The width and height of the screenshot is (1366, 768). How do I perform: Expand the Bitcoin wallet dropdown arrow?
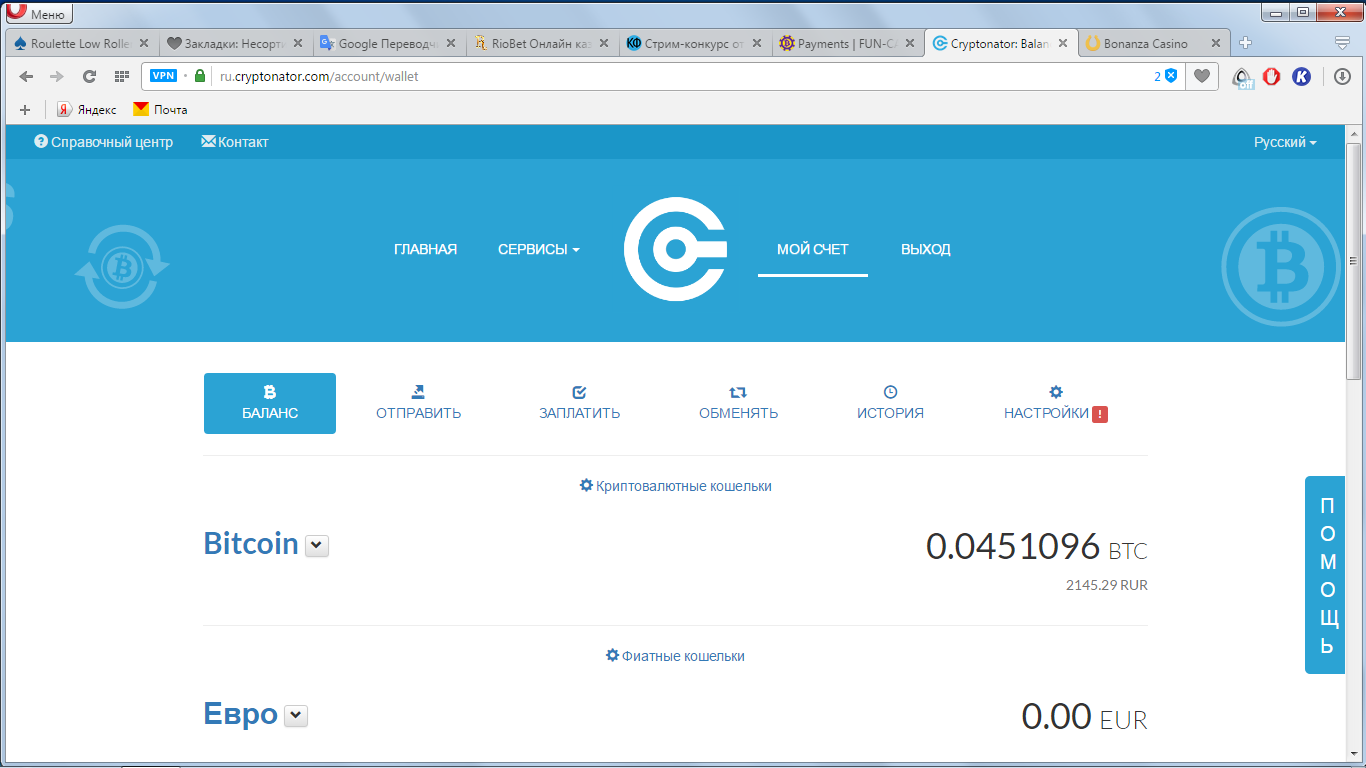click(x=317, y=545)
